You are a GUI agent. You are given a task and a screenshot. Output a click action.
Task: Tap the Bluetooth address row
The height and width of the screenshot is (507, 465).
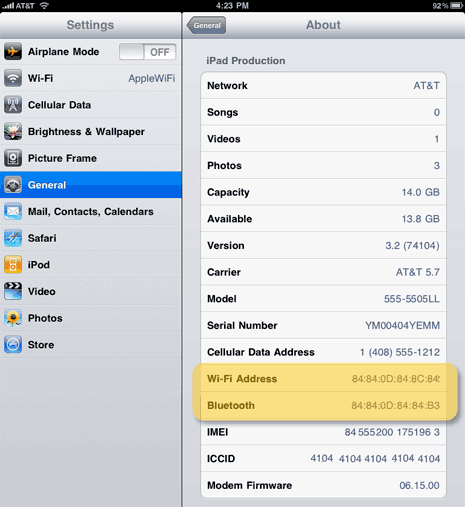coord(323,405)
